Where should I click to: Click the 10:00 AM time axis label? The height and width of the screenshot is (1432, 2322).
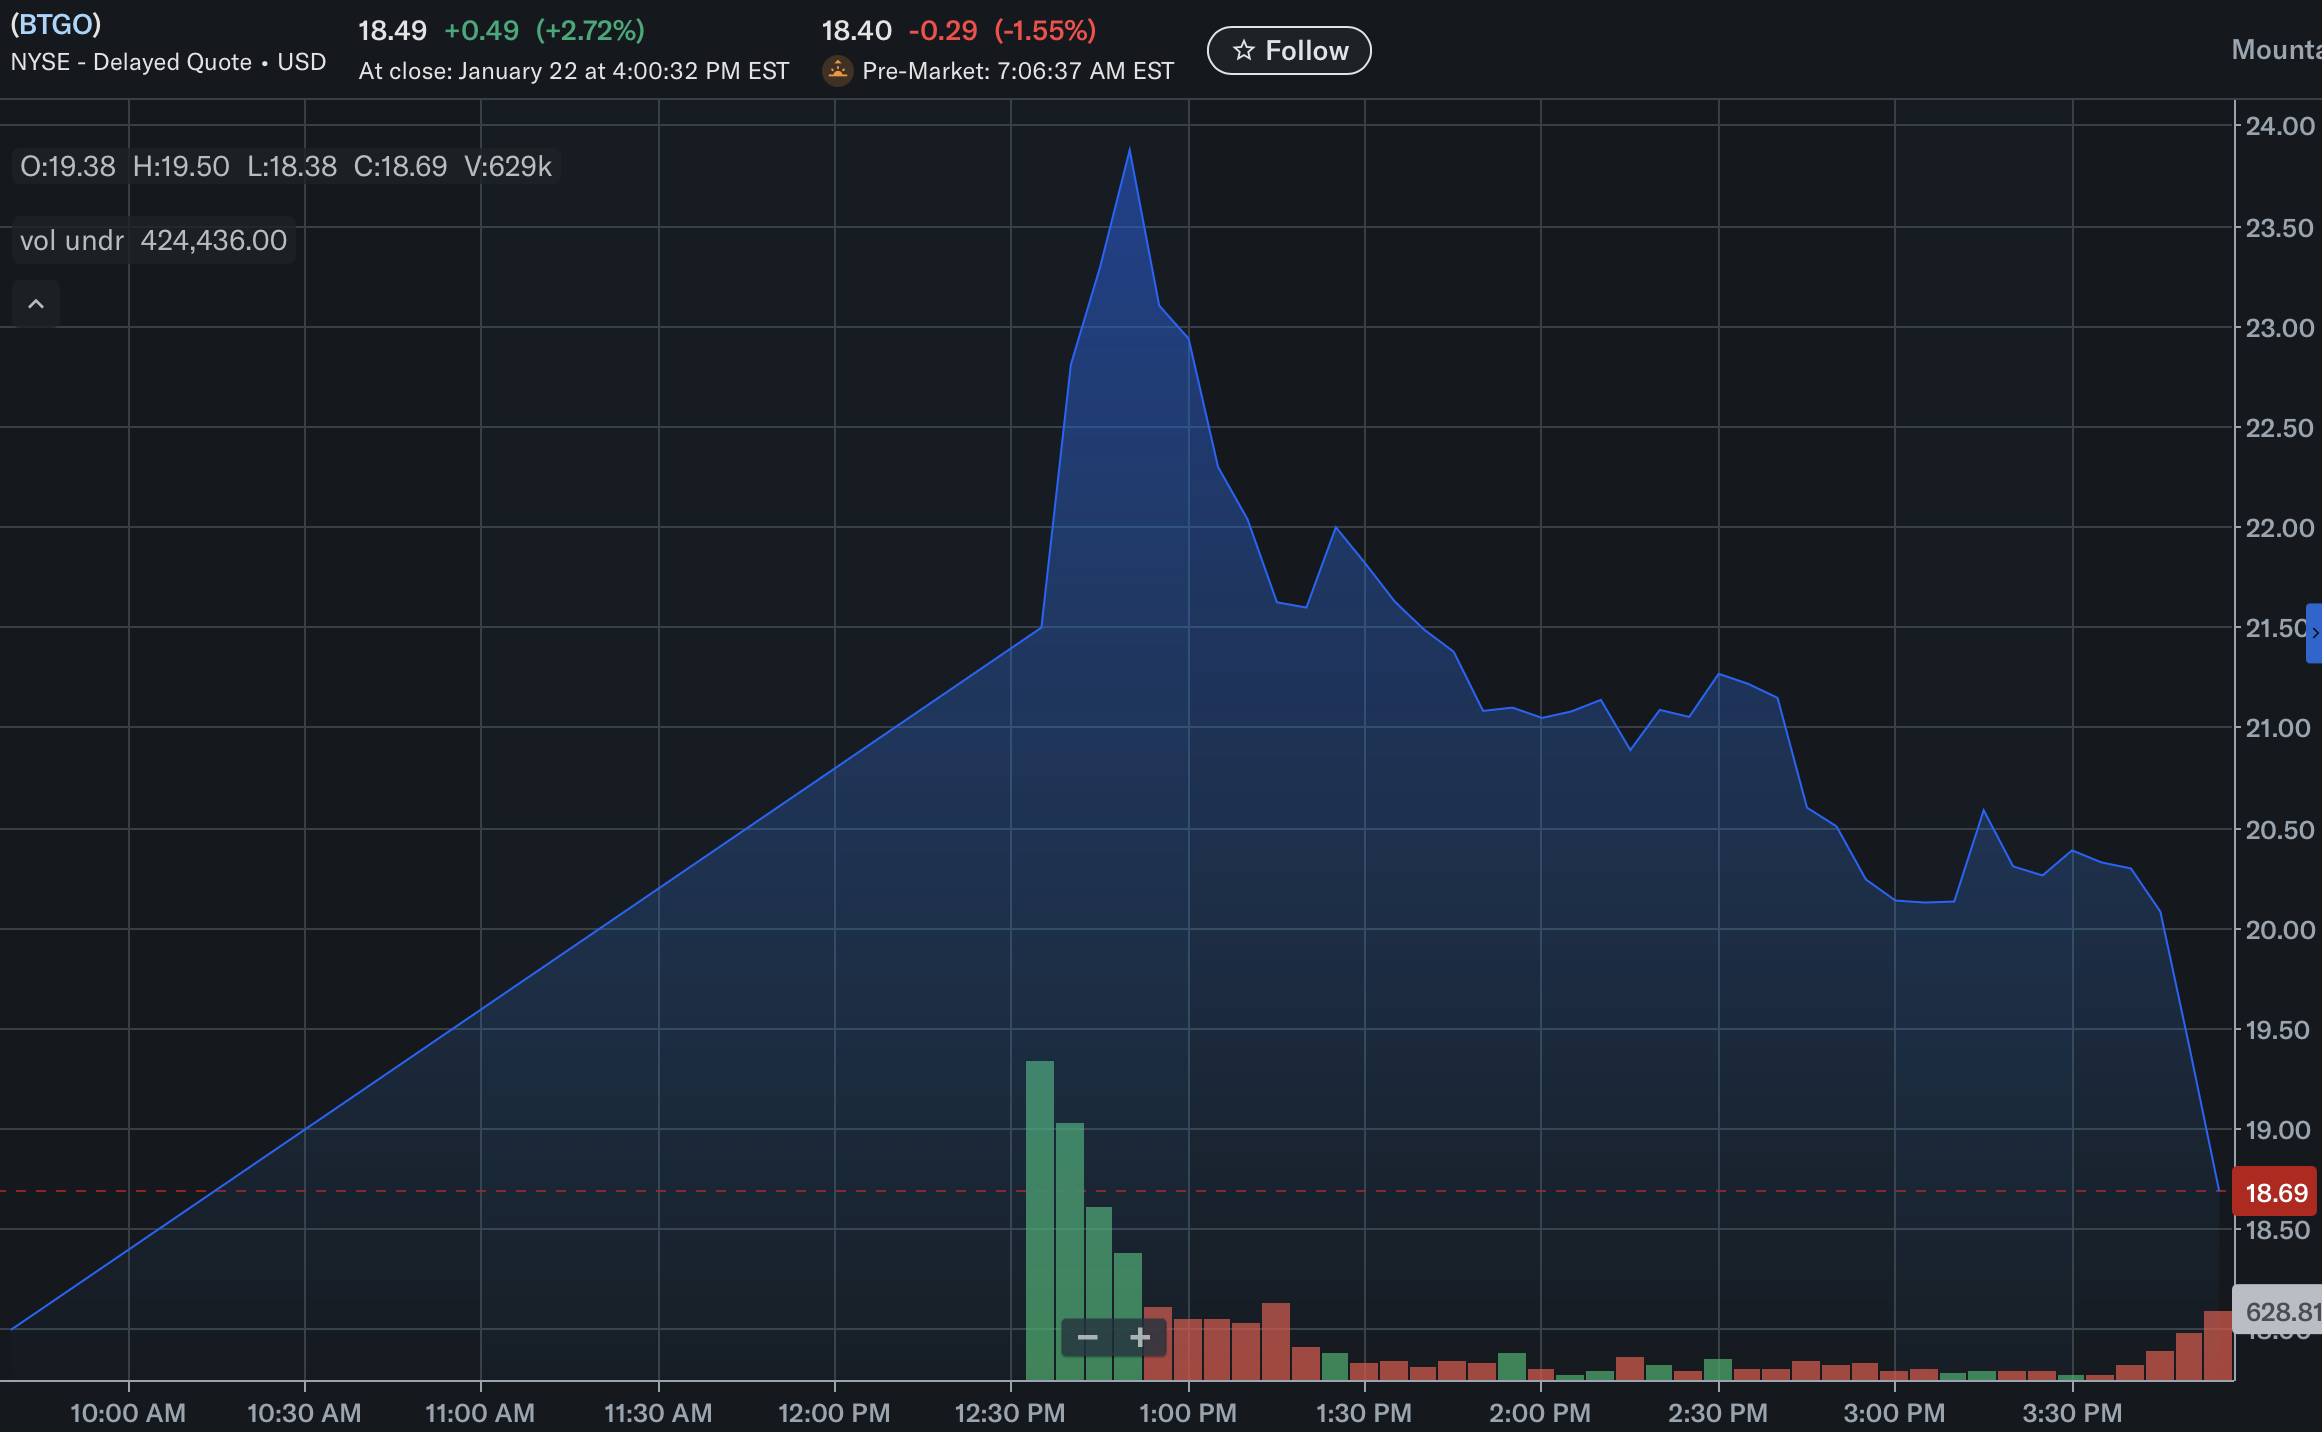point(128,1413)
